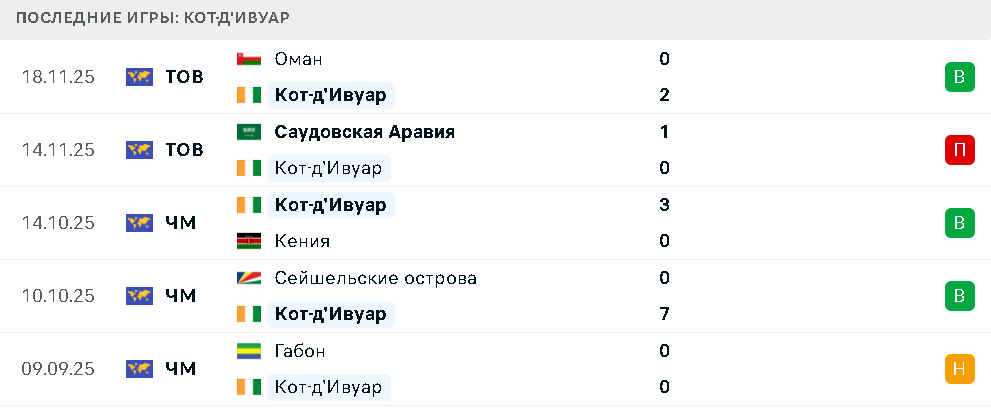Viewport: 991px width, 410px height.
Task: Click the Gabon flag icon
Action: click(249, 351)
